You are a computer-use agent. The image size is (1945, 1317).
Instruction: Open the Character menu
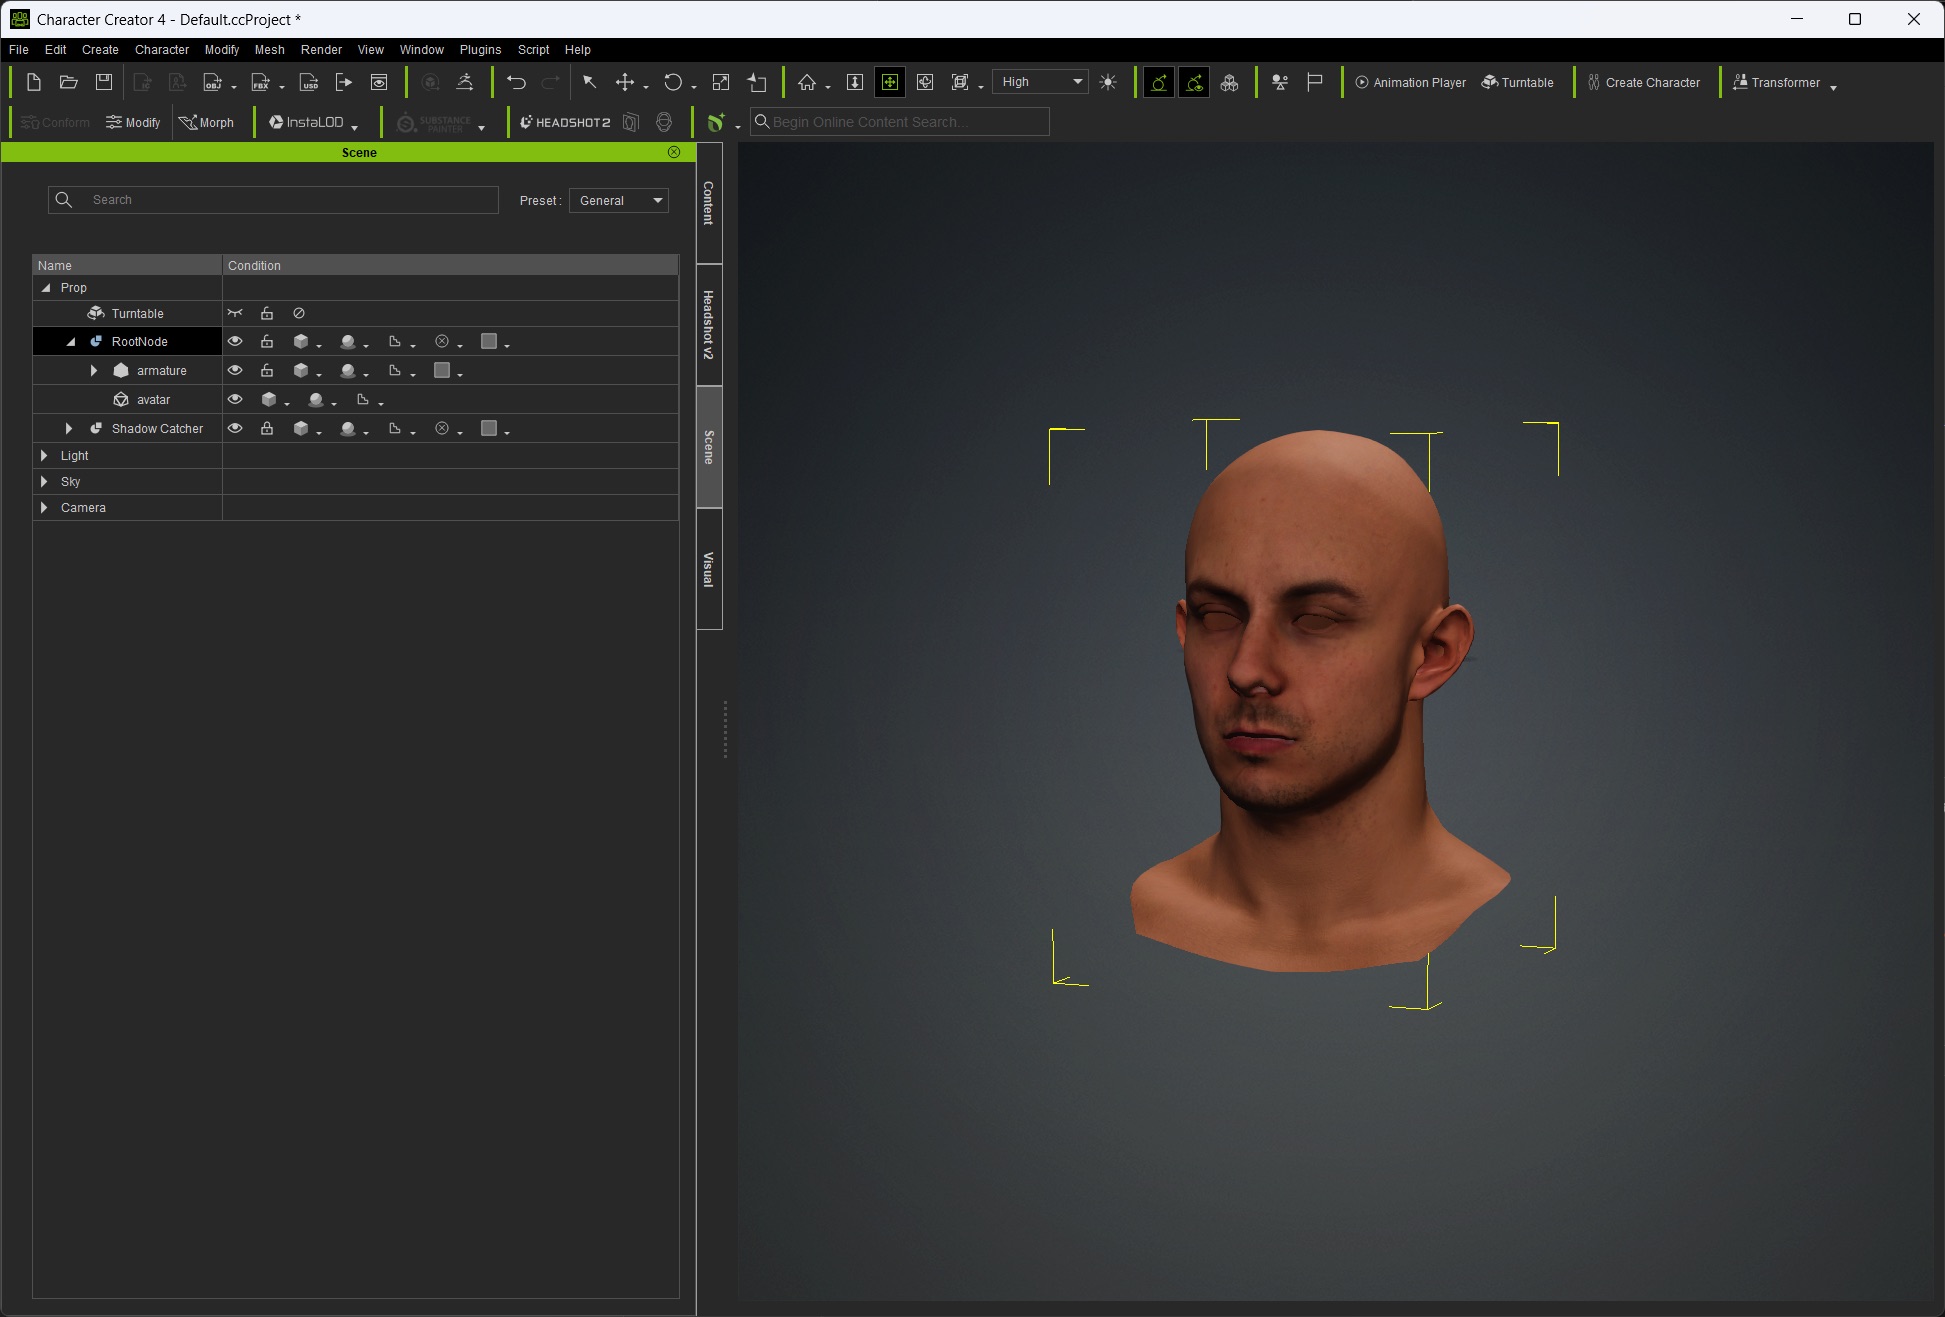162,49
